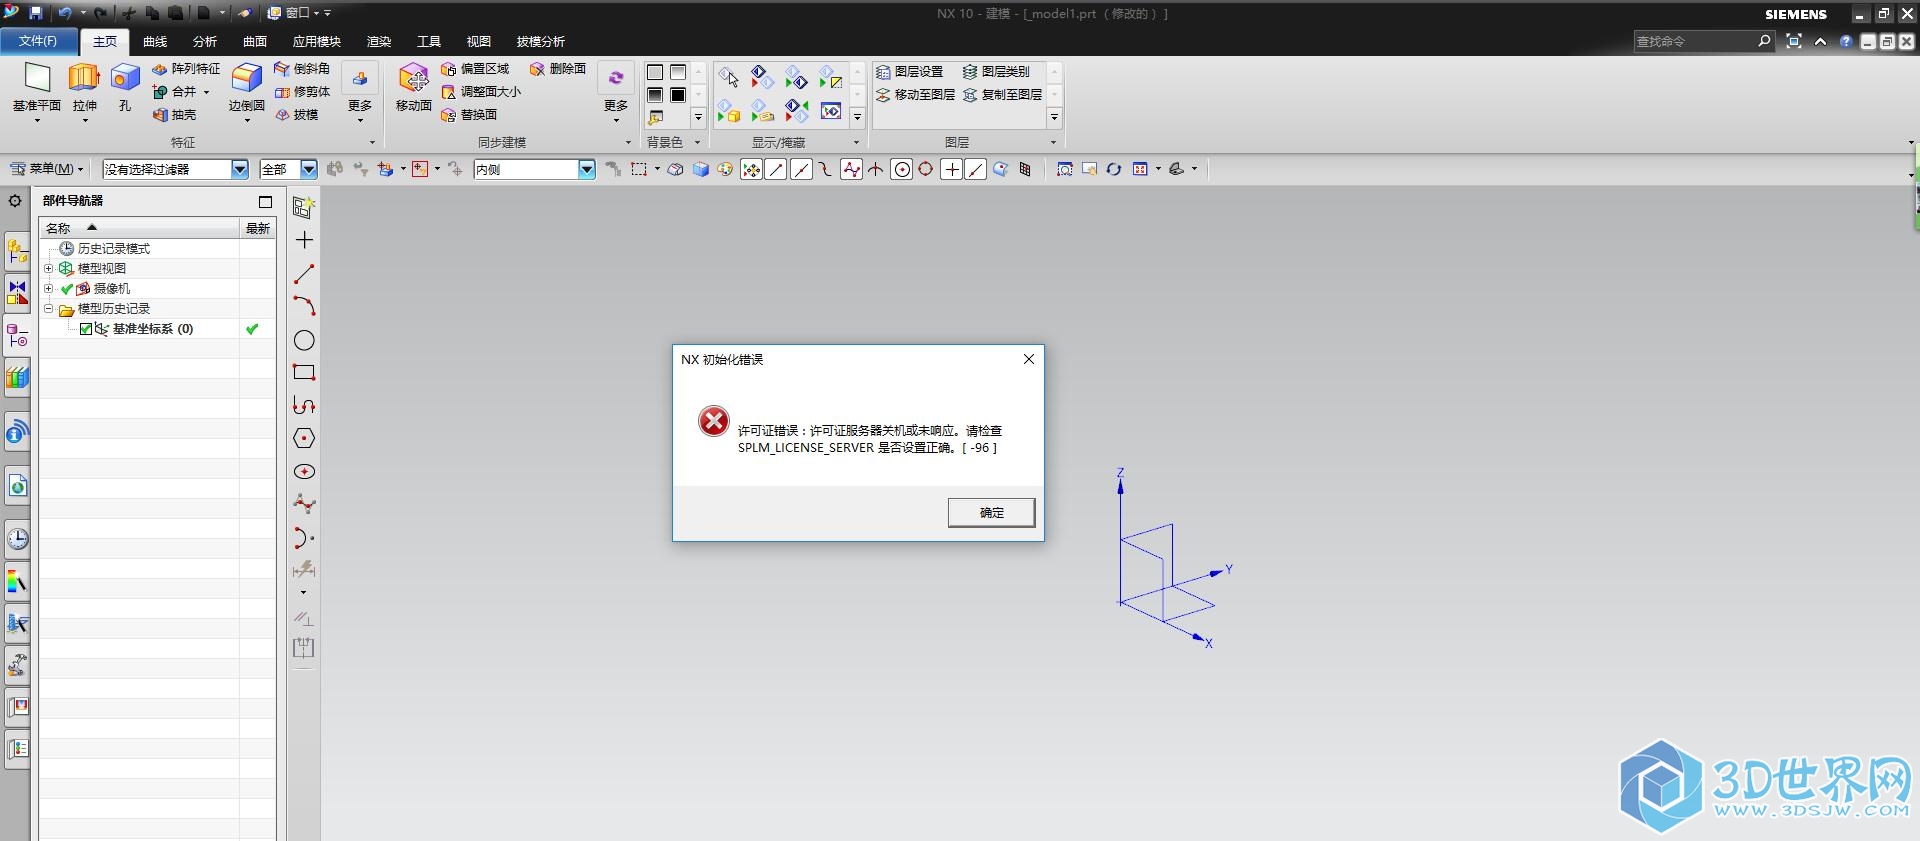Select the 偏置区域 offset region command
This screenshot has height=841, width=1920.
coord(475,69)
